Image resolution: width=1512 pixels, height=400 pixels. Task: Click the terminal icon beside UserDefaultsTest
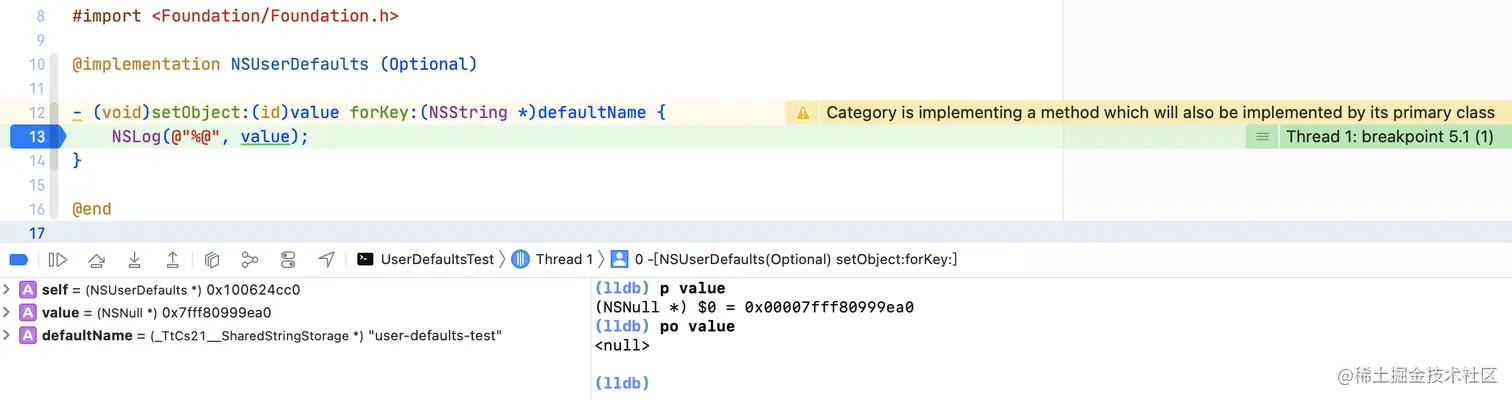coord(366,259)
